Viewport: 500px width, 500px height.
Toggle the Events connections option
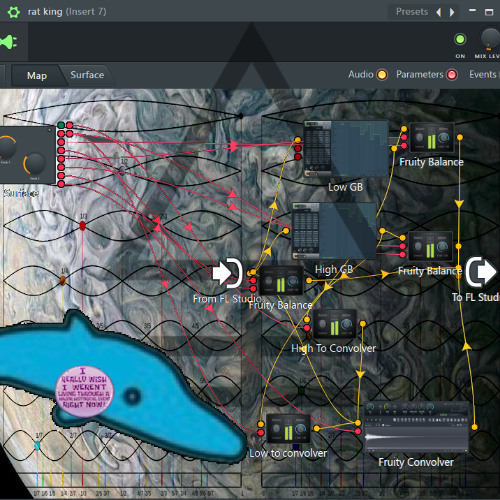tap(484, 74)
